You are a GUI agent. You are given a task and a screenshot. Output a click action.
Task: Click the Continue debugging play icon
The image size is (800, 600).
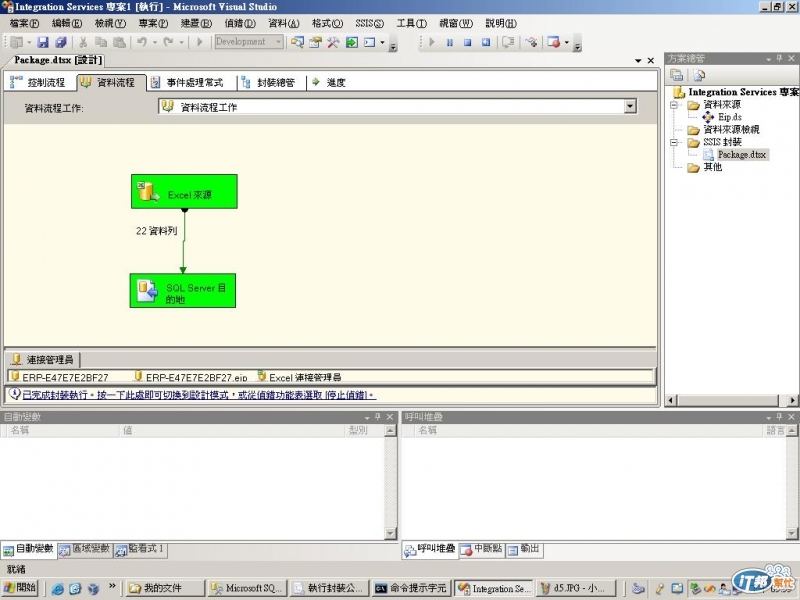coord(432,42)
